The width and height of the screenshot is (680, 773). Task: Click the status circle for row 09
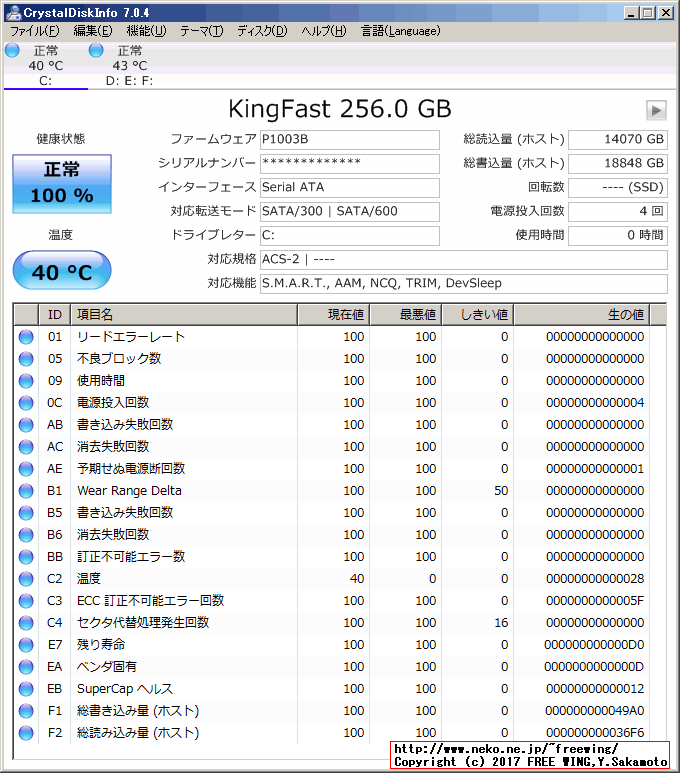click(x=26, y=381)
